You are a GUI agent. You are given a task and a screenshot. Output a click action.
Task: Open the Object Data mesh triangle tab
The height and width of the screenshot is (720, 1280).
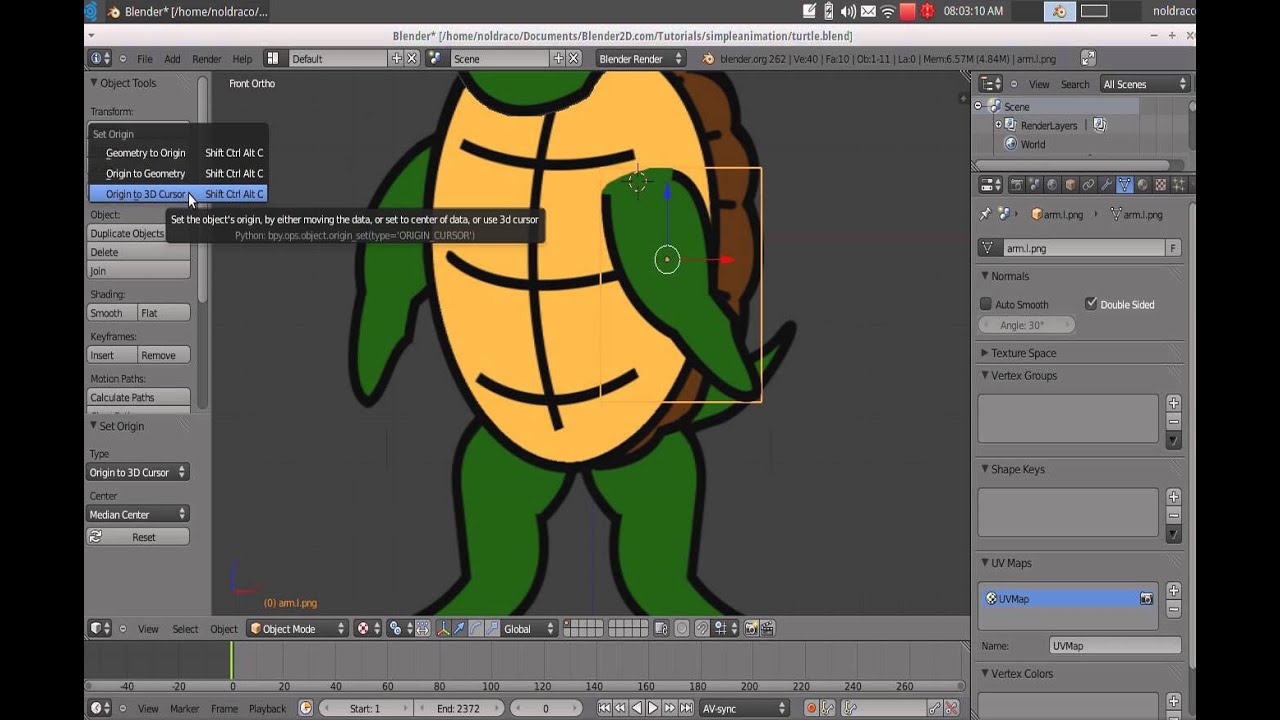(1125, 185)
